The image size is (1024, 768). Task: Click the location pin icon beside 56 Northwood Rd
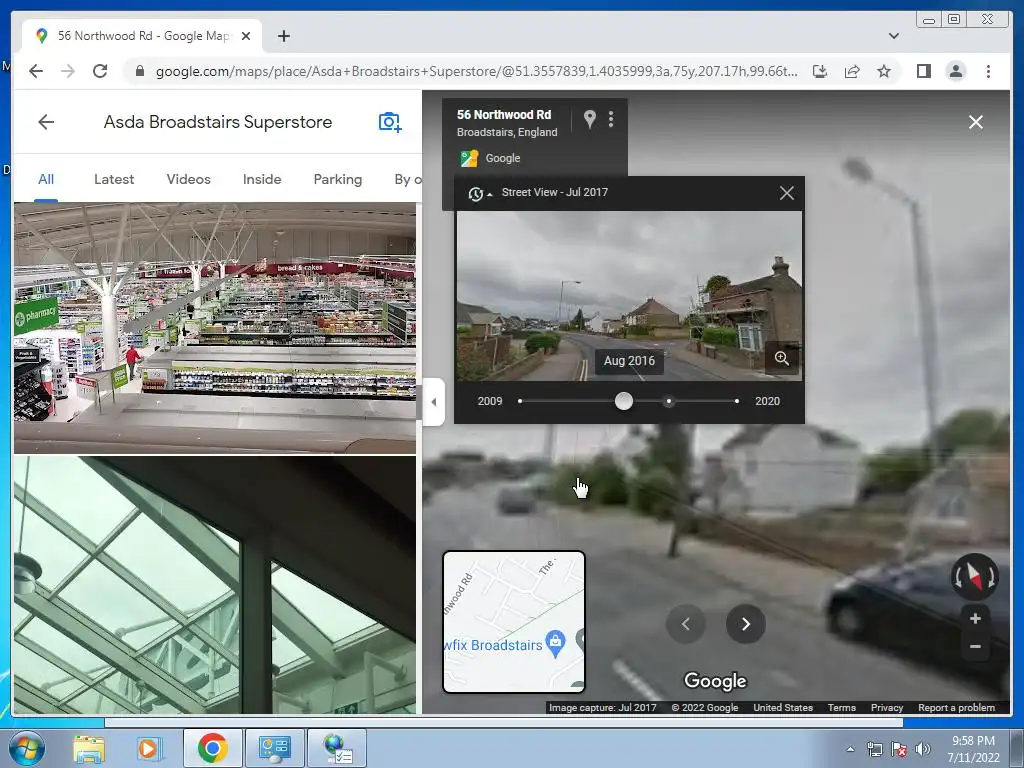coord(589,119)
